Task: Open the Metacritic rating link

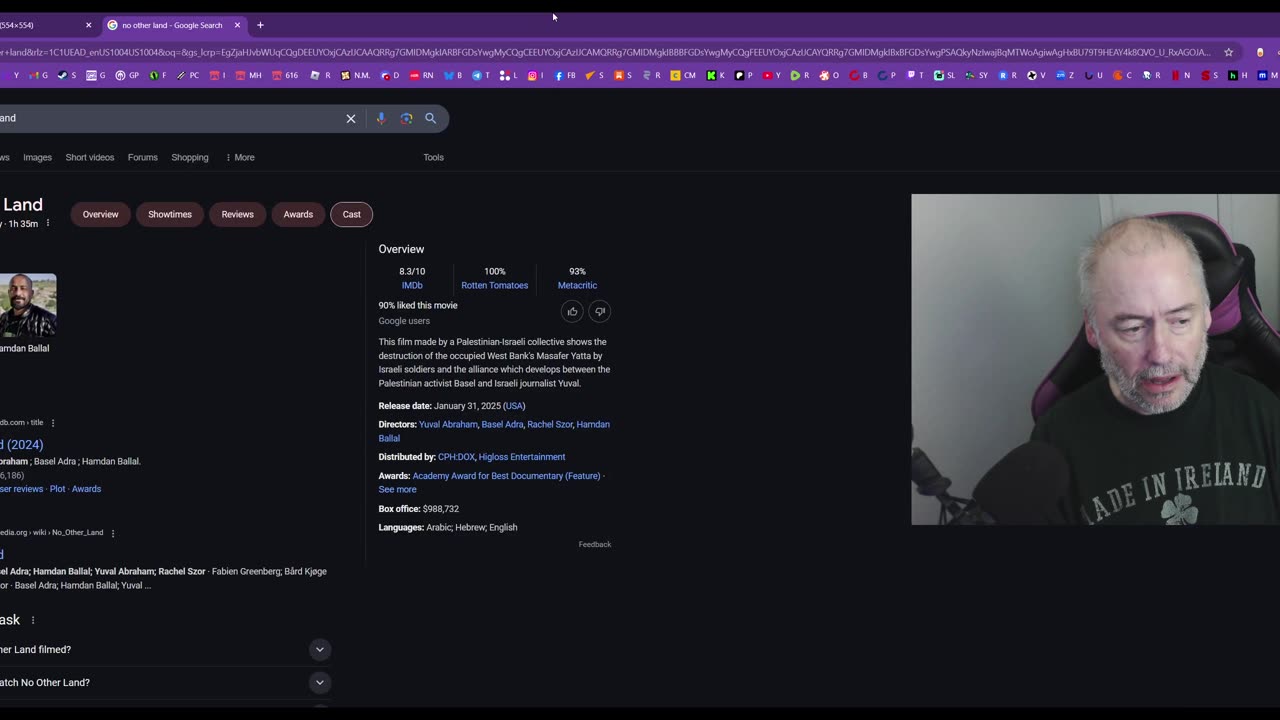Action: tap(577, 285)
